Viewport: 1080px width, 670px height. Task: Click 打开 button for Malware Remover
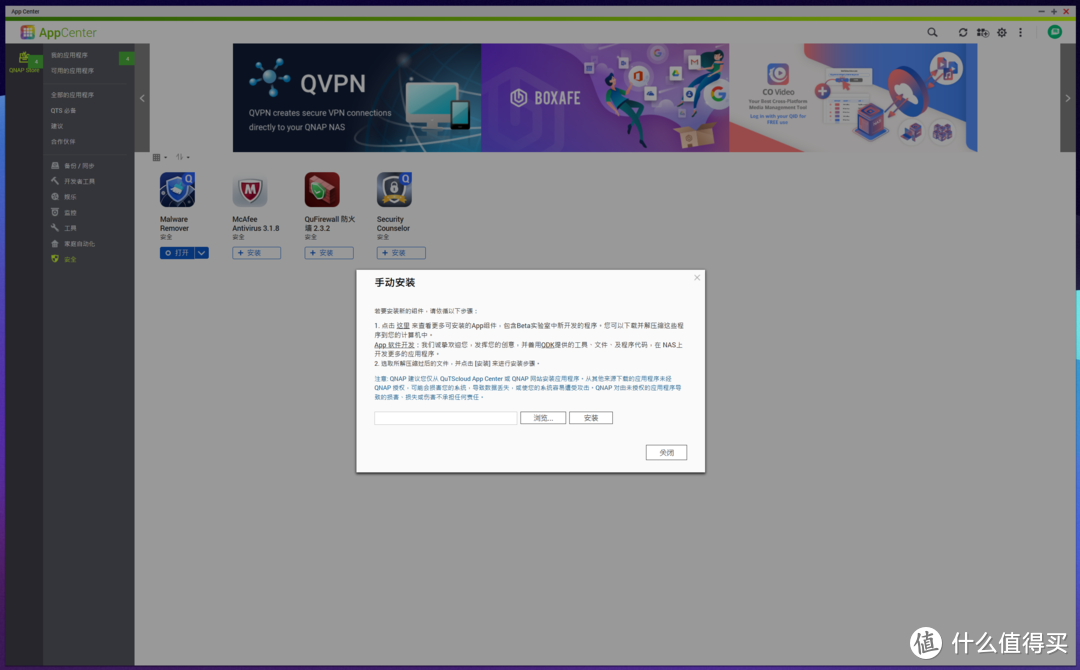coord(177,253)
